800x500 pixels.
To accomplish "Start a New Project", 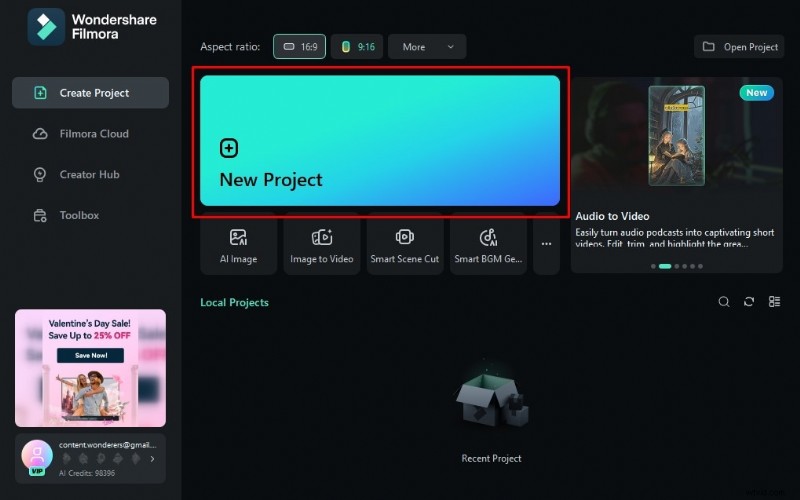I will [380, 141].
